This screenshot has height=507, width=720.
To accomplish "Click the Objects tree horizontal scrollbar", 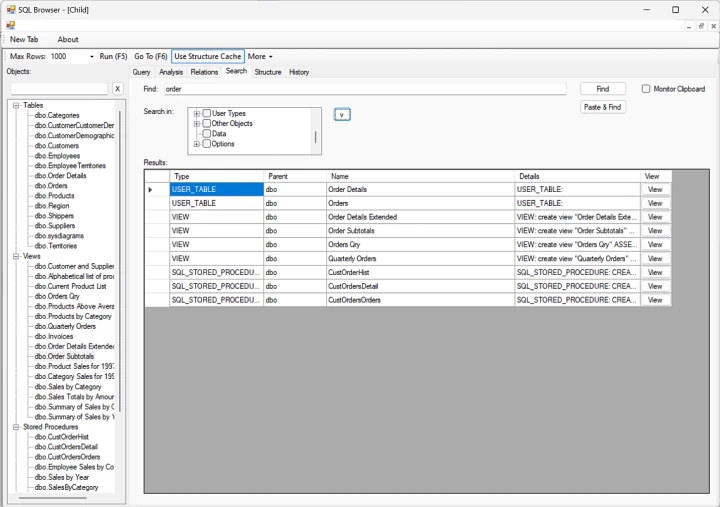I will [52, 498].
